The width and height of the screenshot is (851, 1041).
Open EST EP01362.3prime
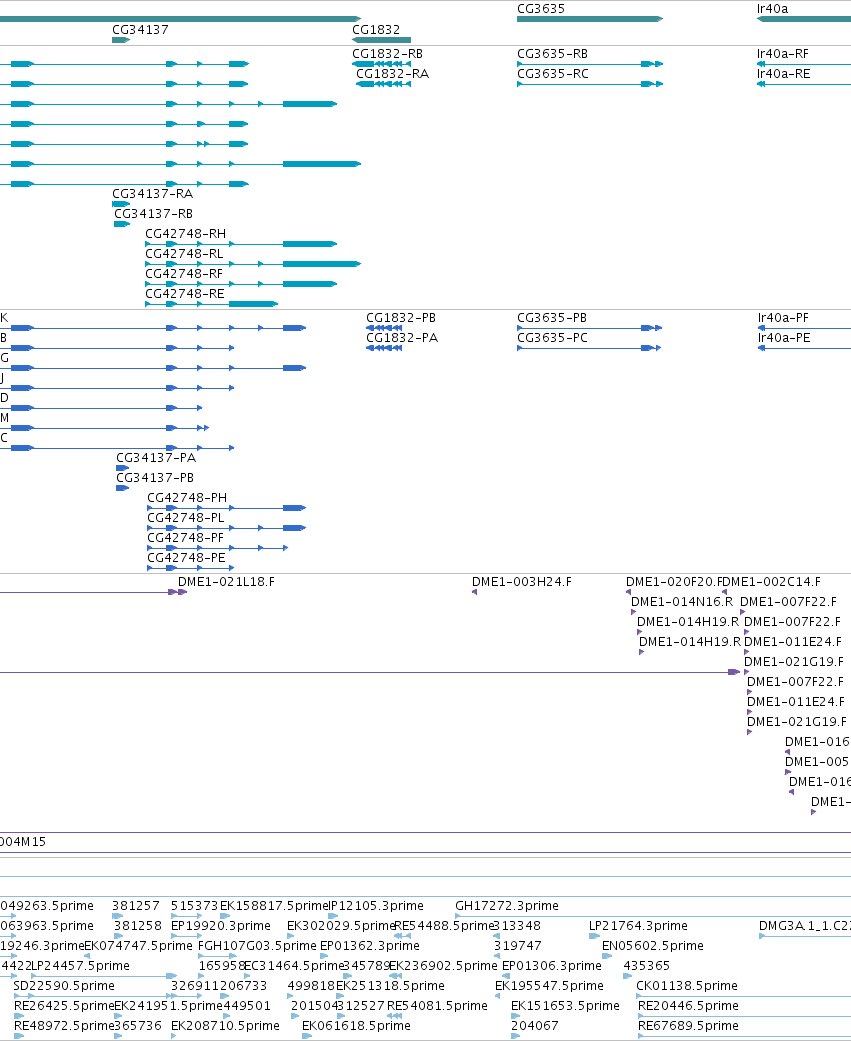click(370, 946)
